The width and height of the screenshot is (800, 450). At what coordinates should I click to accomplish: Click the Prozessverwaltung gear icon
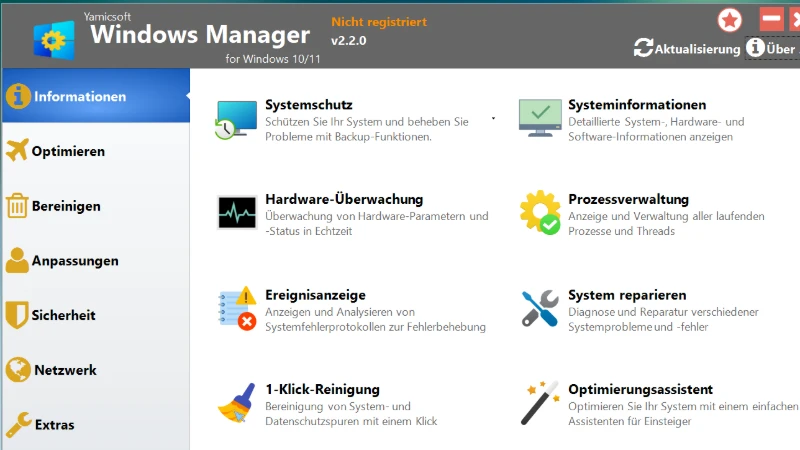point(540,213)
